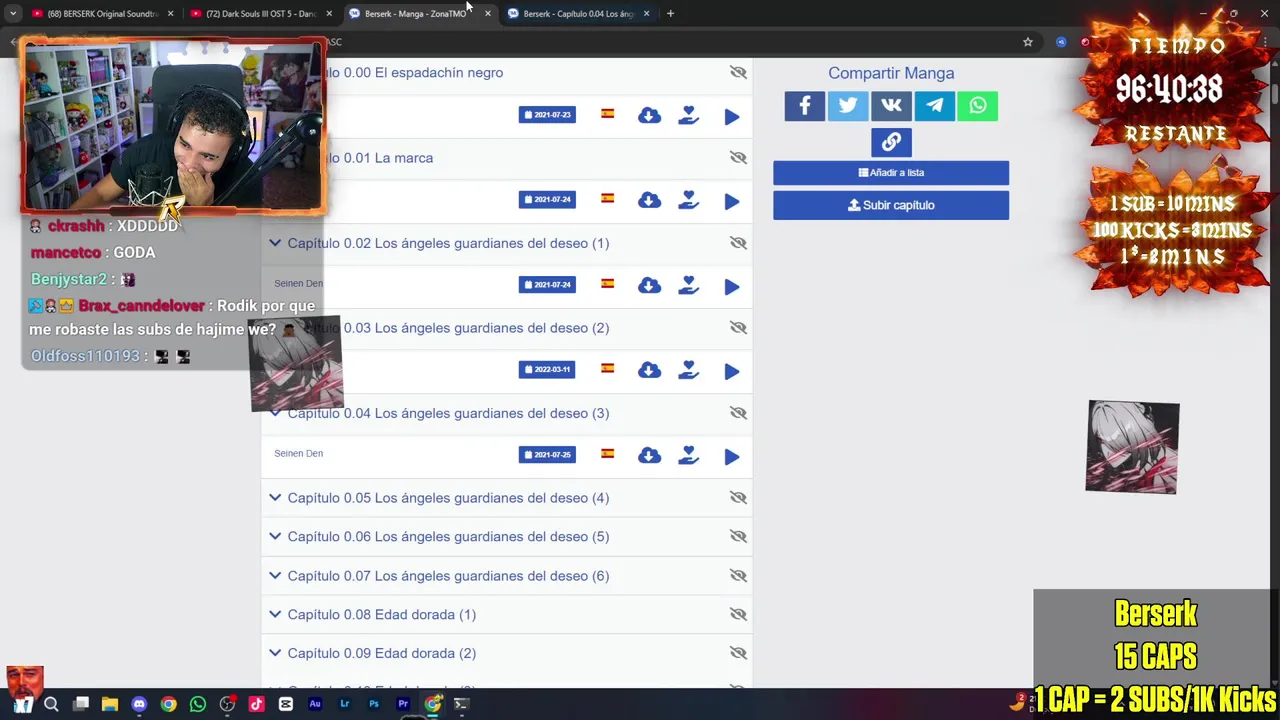
Task: Click the 2022-03-11 date badge
Action: (547, 369)
